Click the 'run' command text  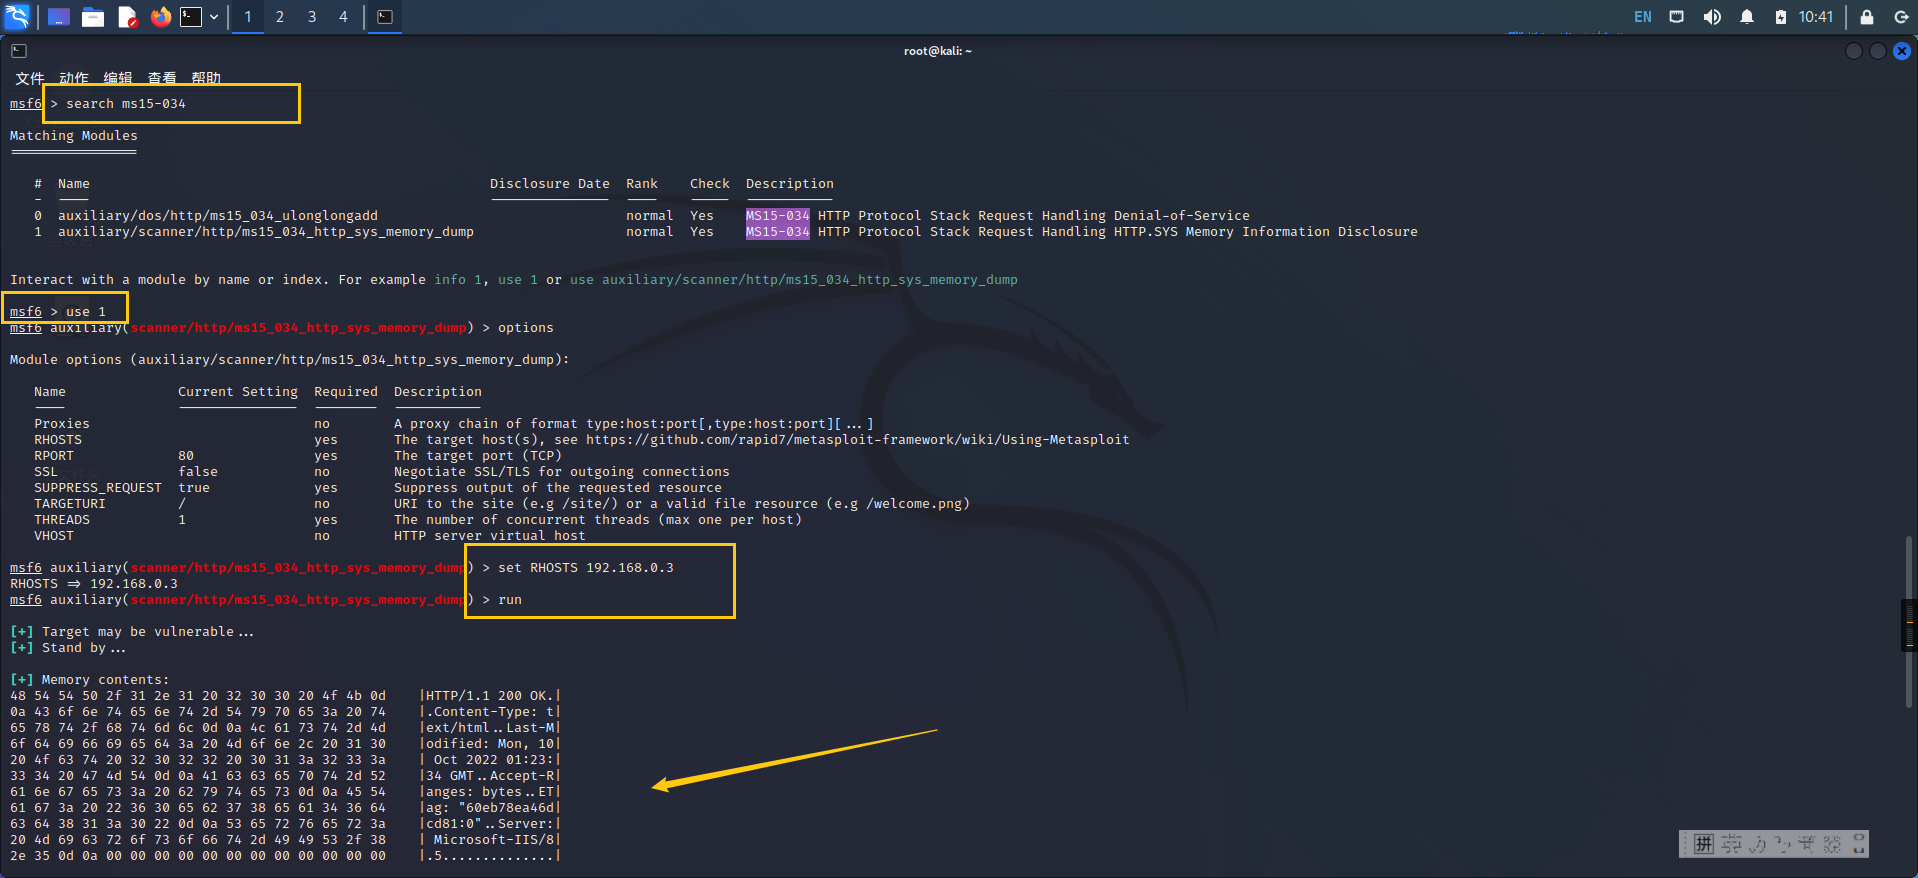tap(510, 600)
